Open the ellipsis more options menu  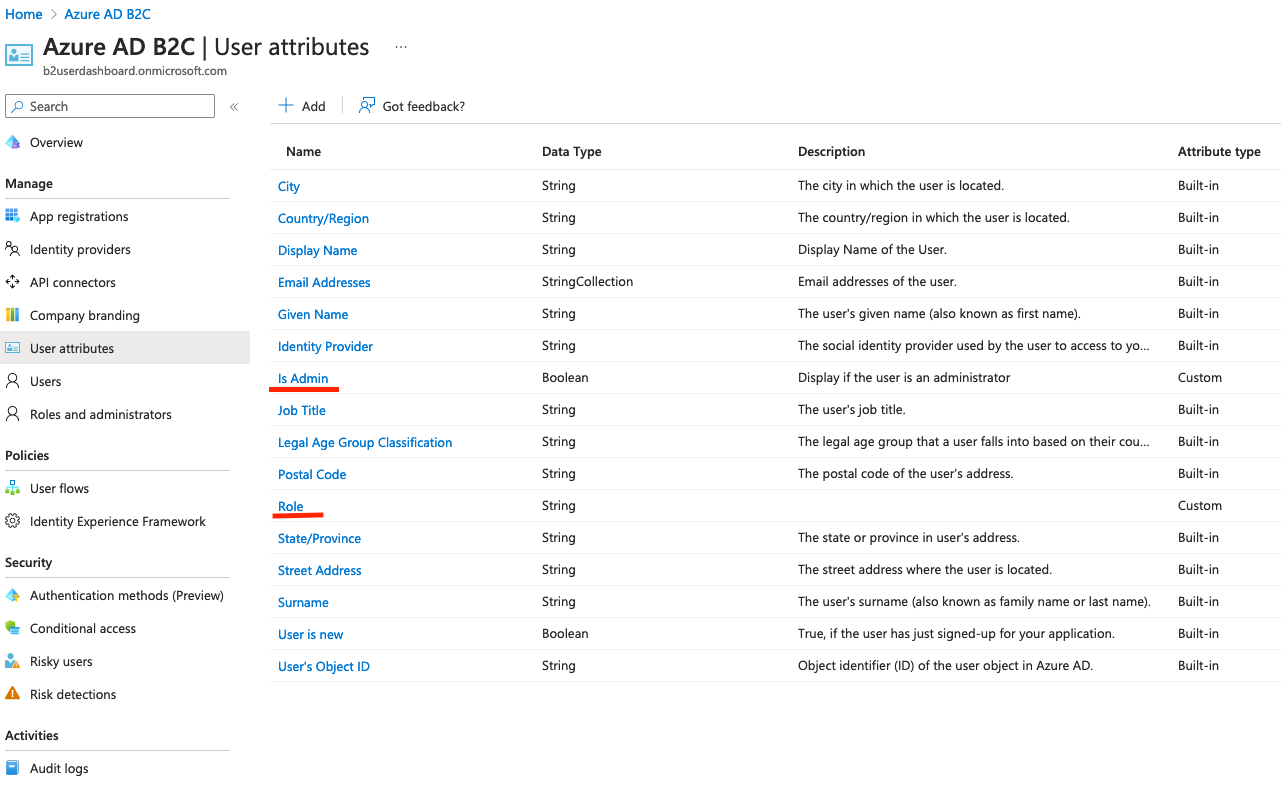pos(401,47)
